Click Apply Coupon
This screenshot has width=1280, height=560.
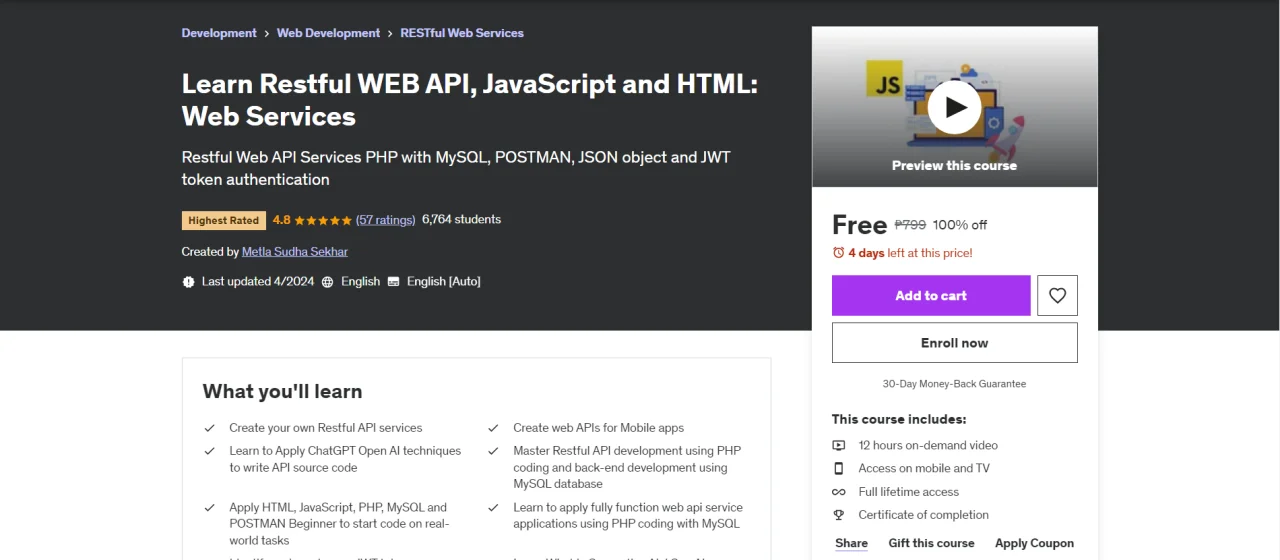point(1034,543)
